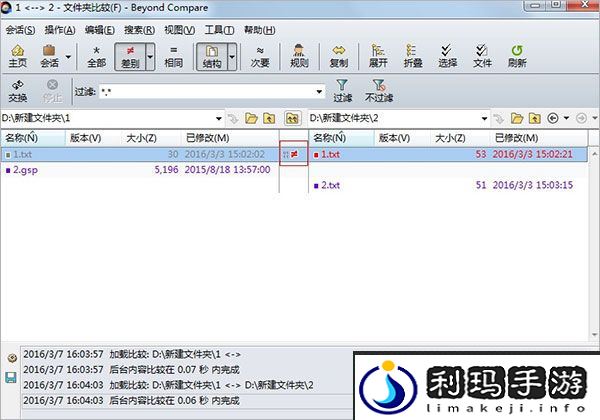Click the left path field D:\新建文件夹\1

[x=107, y=118]
